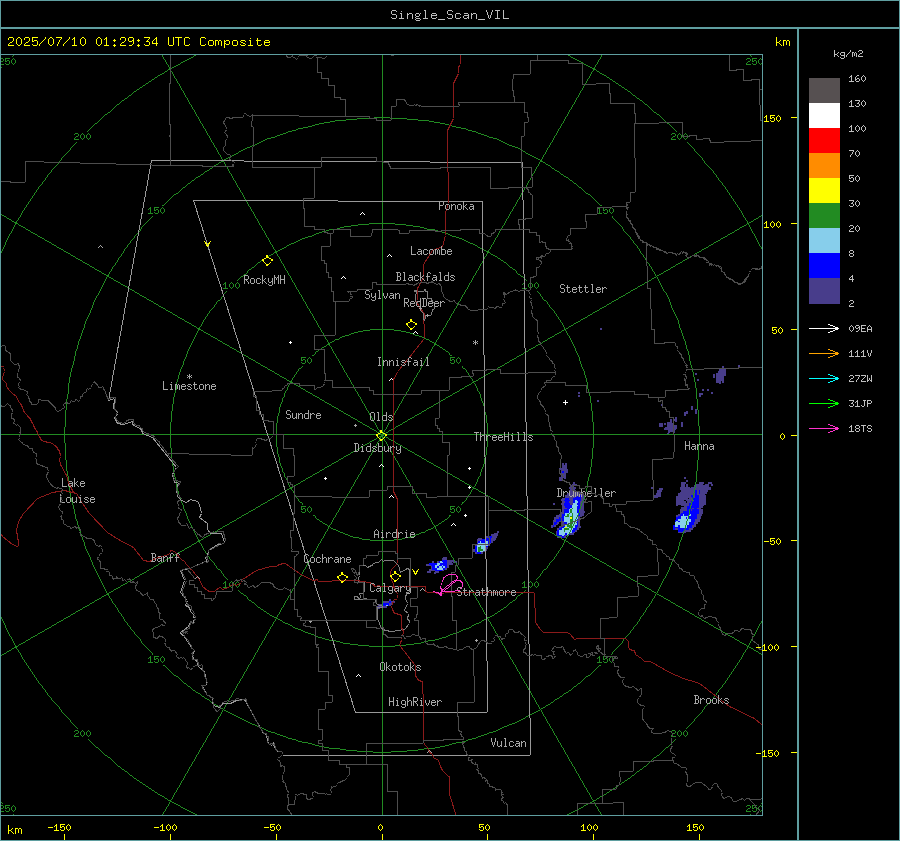Click the storm cell echo below Hanna
The image size is (900, 841).
click(x=692, y=506)
